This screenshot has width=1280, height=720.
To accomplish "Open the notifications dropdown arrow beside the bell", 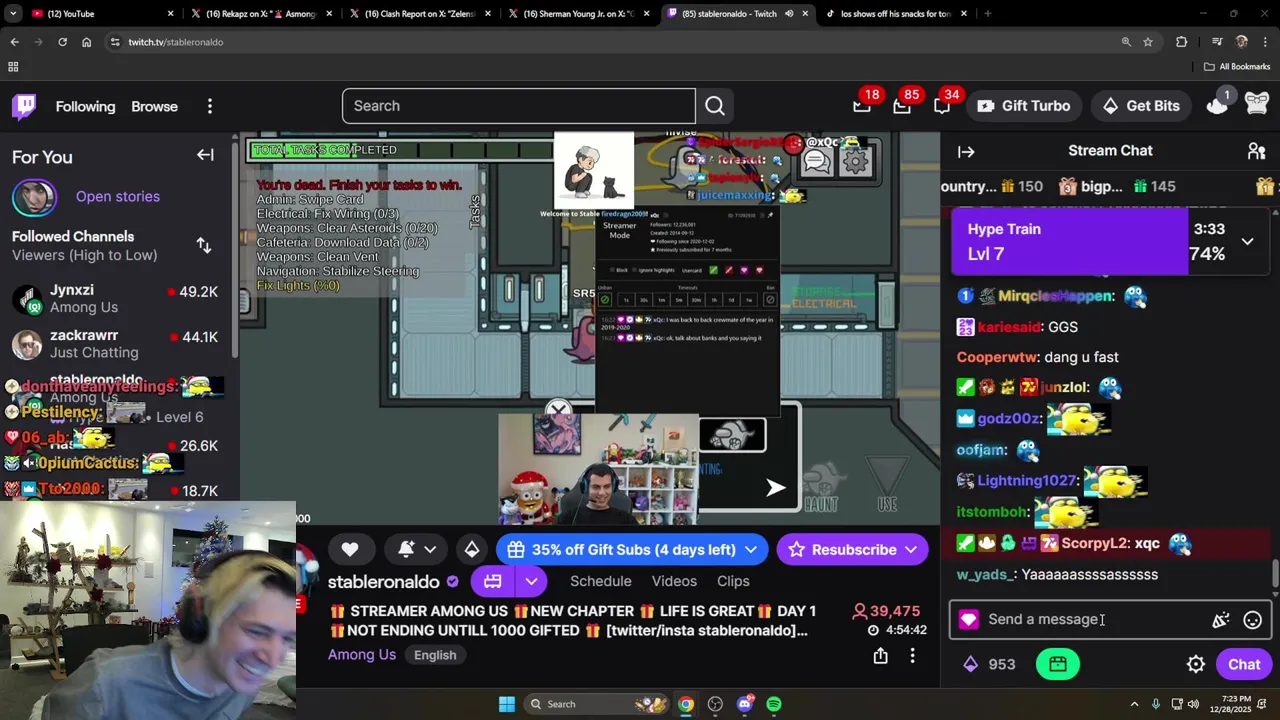I will pos(430,549).
